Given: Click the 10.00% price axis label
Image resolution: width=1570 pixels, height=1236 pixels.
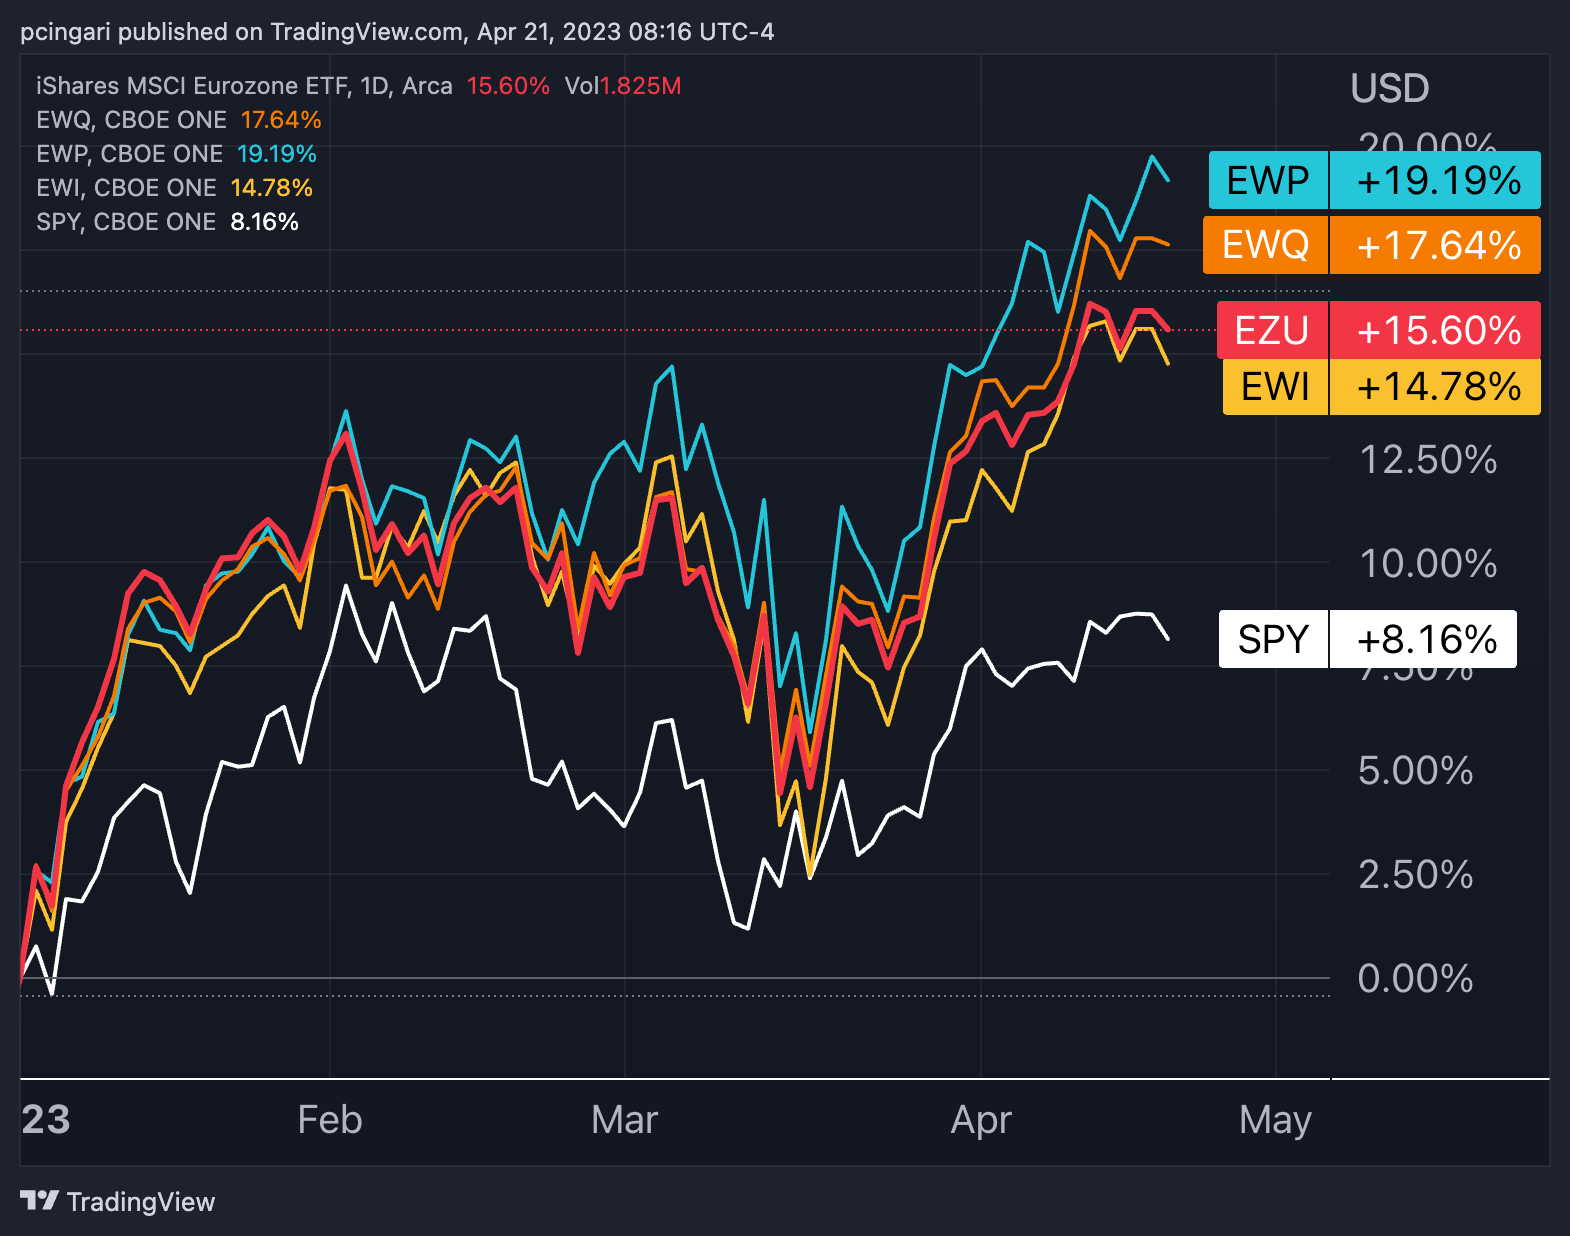Looking at the screenshot, I should 1428,563.
